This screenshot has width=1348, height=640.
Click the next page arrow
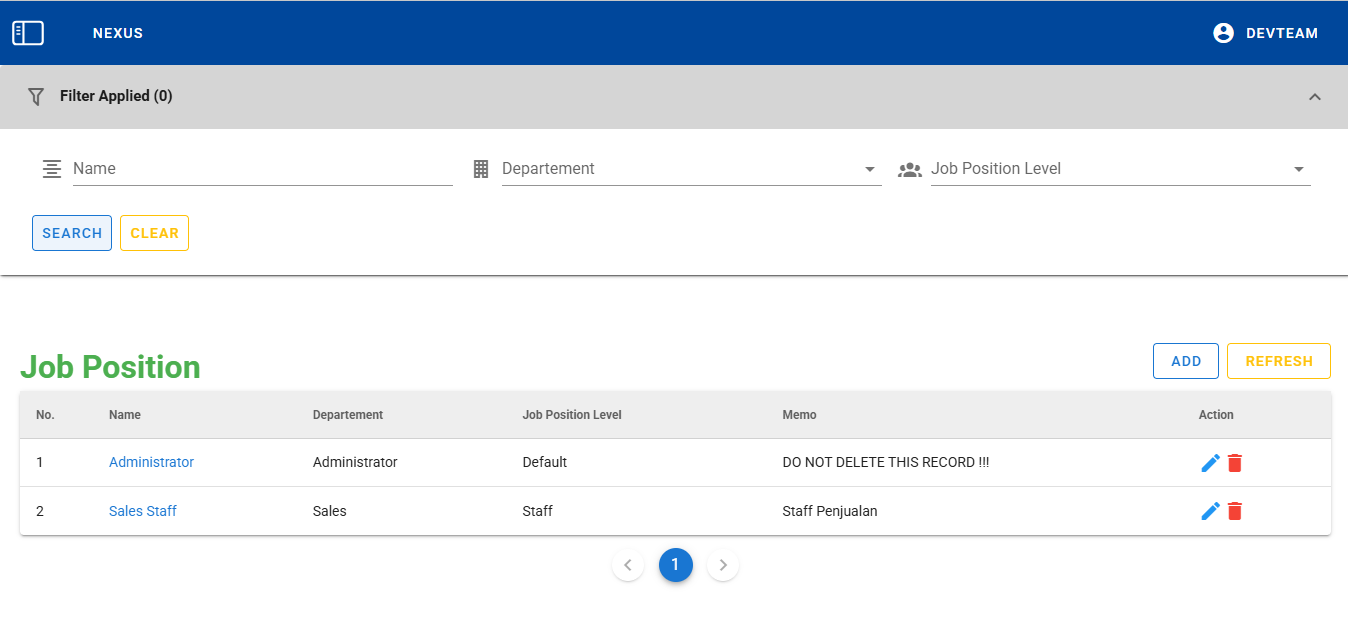[723, 565]
